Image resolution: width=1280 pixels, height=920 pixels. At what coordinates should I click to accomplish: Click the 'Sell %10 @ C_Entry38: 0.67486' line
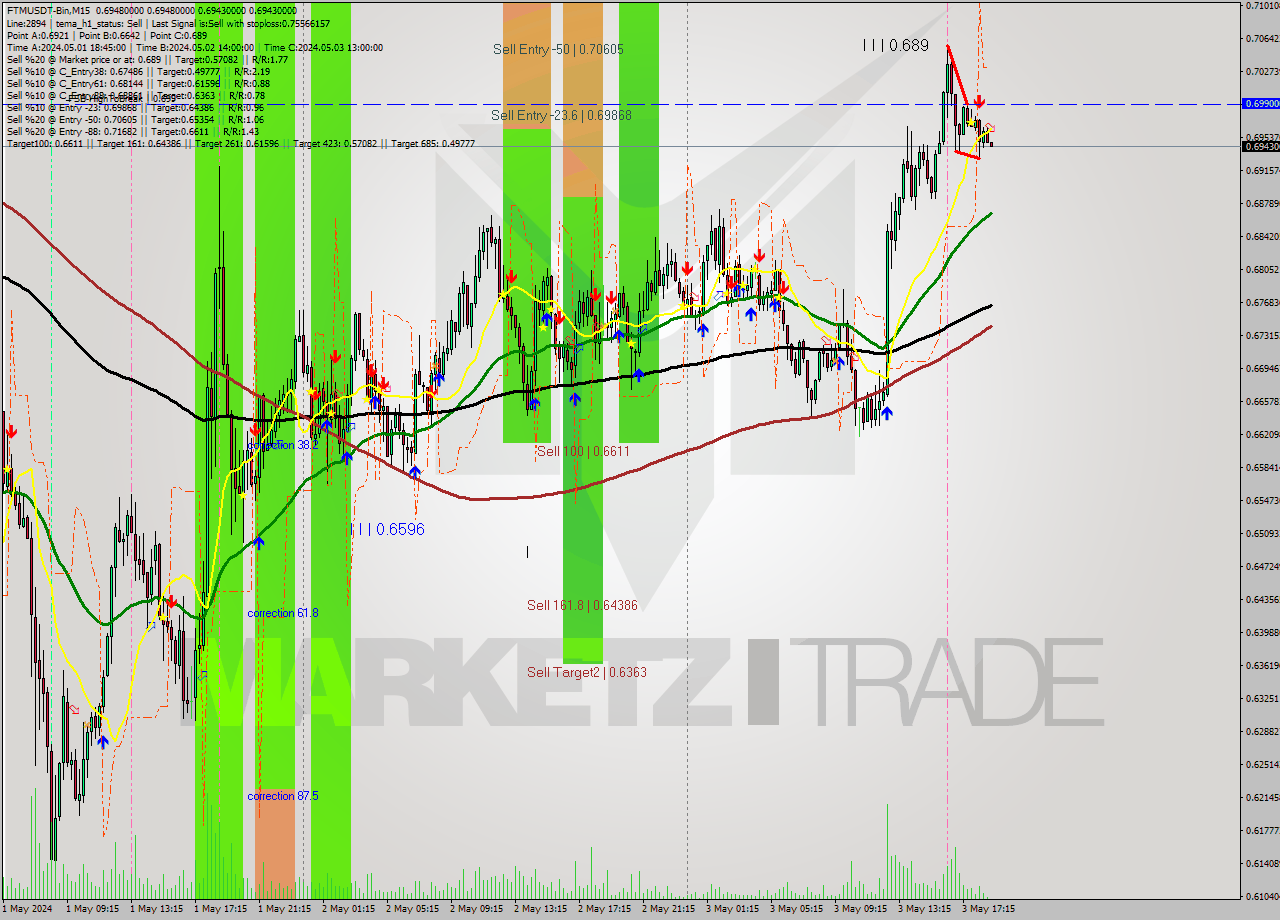tap(138, 71)
